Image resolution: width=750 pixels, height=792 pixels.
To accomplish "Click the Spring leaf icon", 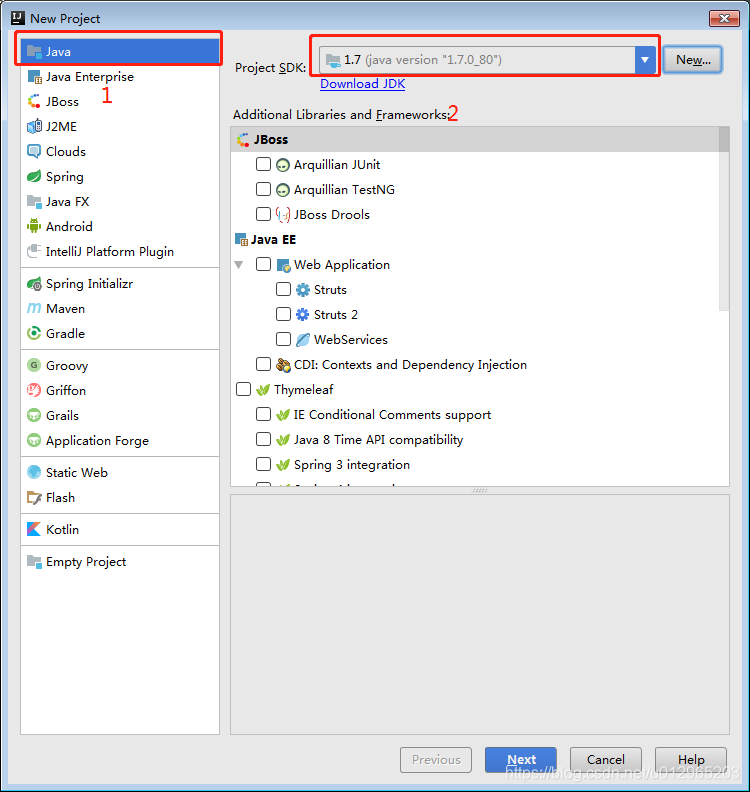I will click(x=34, y=176).
